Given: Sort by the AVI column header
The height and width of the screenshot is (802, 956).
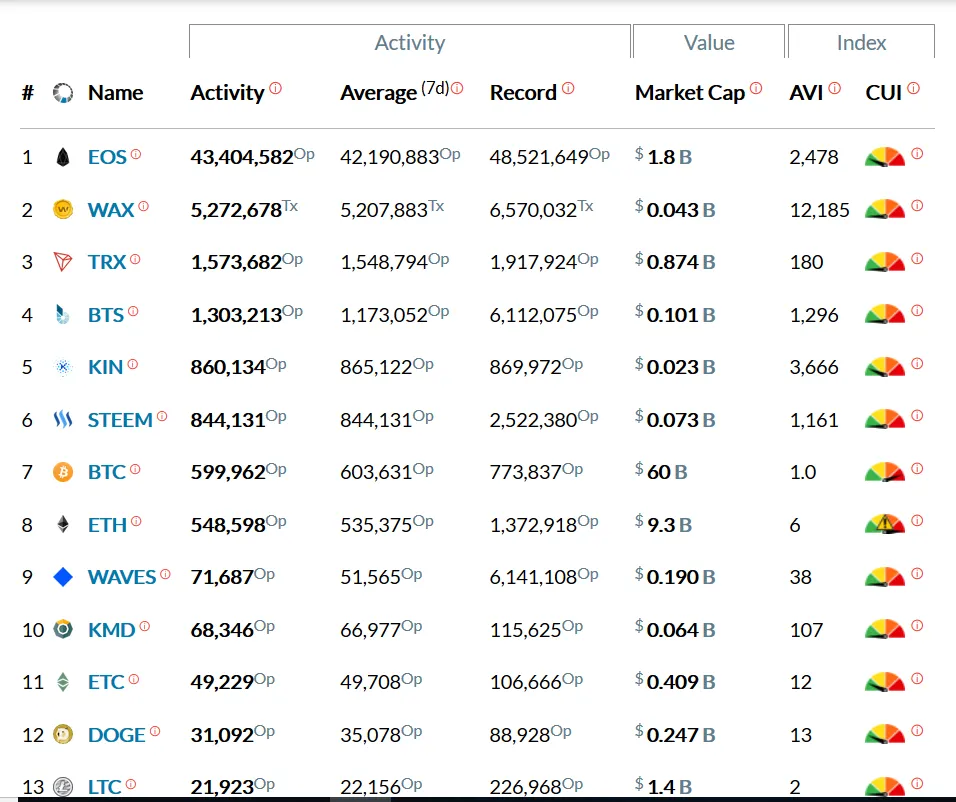Looking at the screenshot, I should [x=806, y=93].
